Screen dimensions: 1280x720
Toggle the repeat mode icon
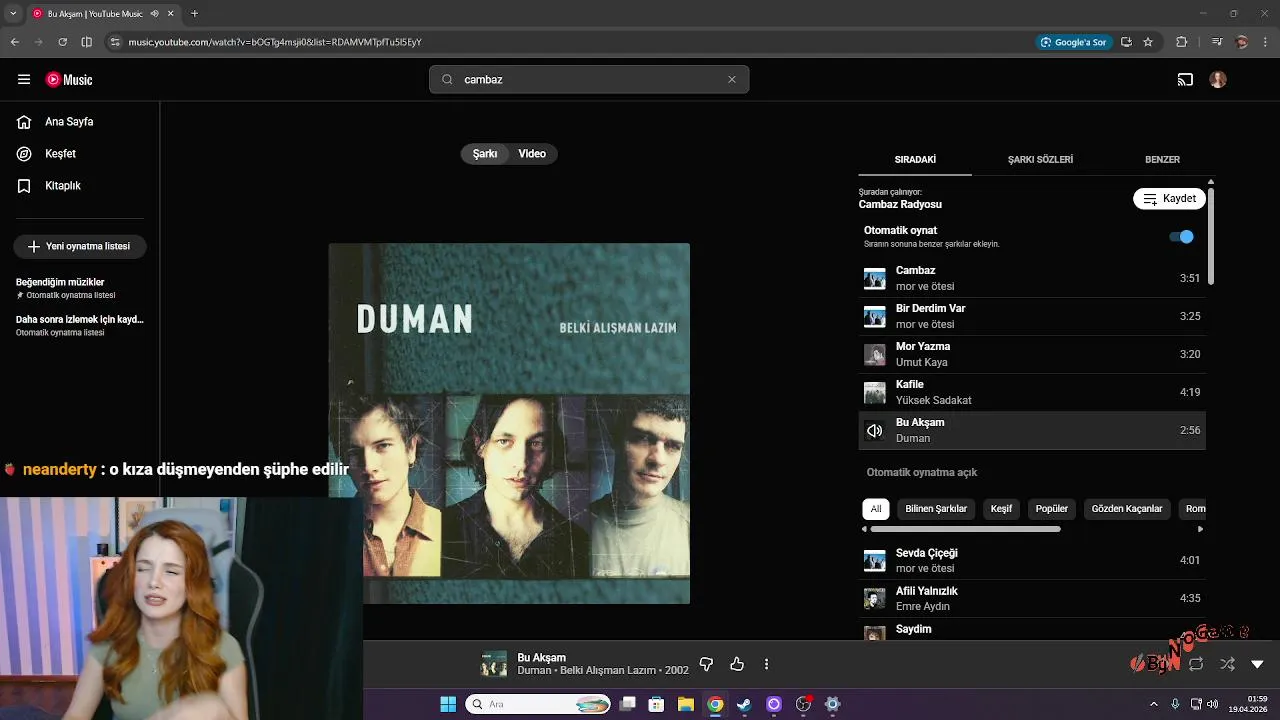1196,664
